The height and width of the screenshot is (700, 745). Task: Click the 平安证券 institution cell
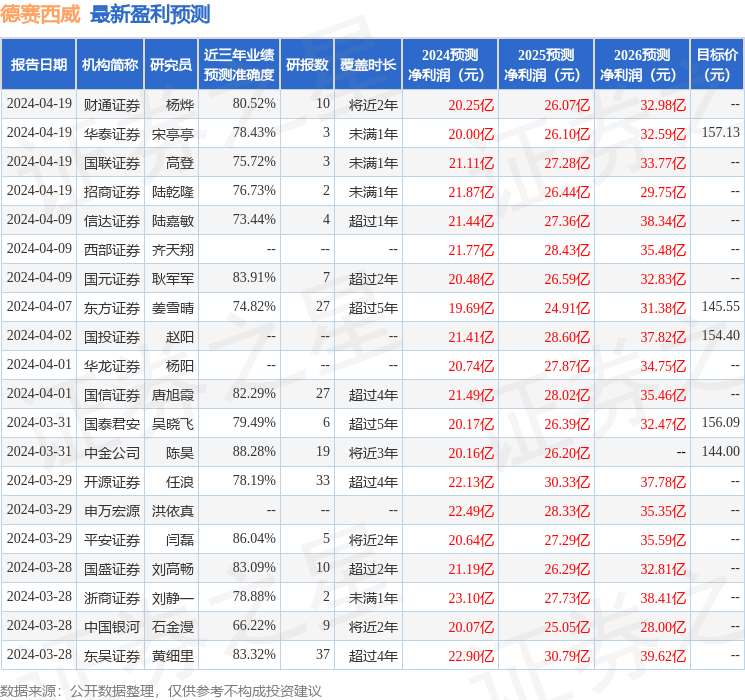pyautogui.click(x=112, y=540)
